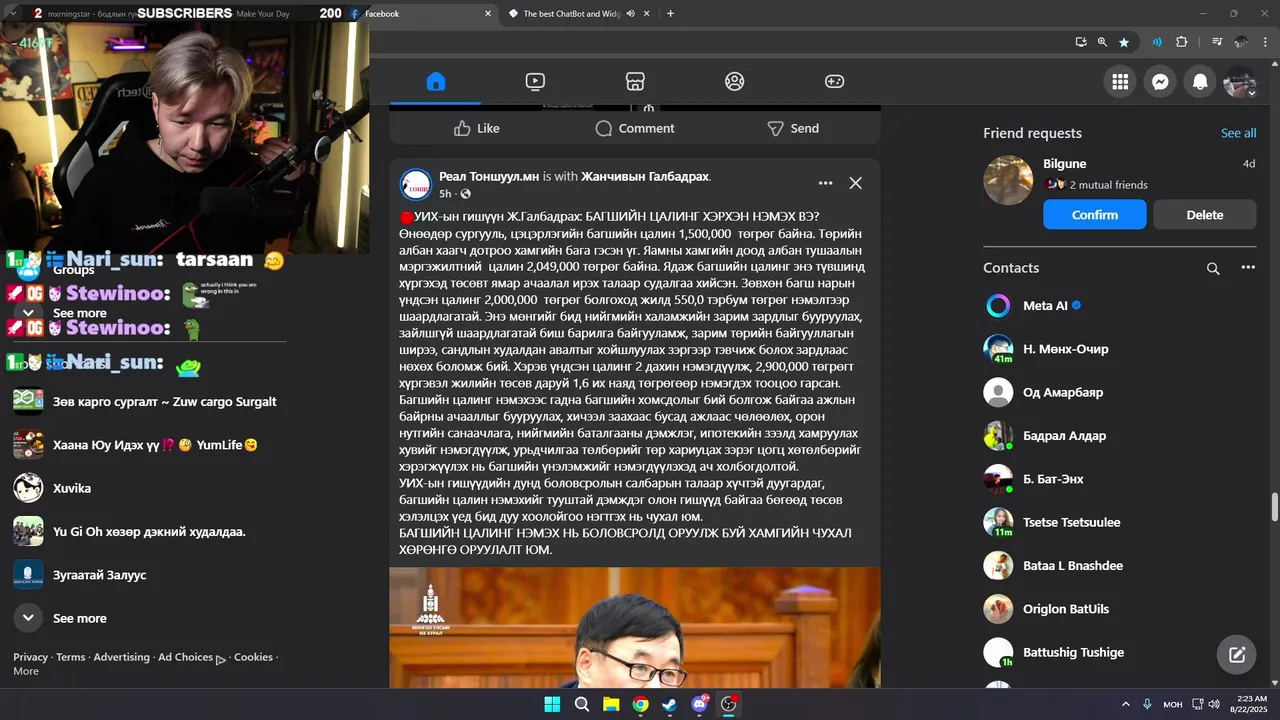Close the Facebook browser tab

488,14
